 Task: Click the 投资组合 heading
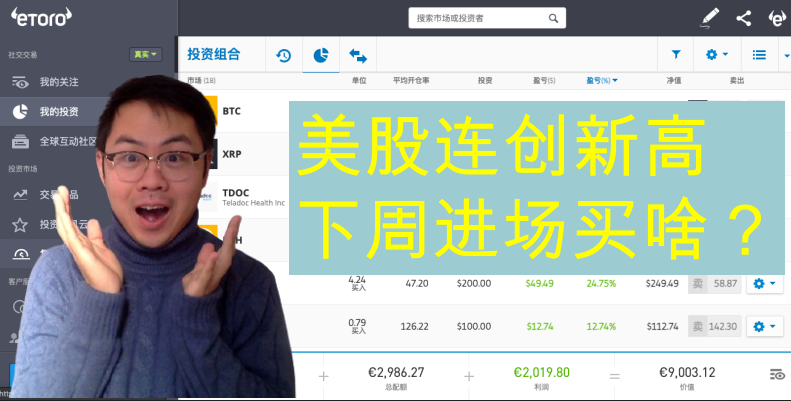click(x=214, y=54)
